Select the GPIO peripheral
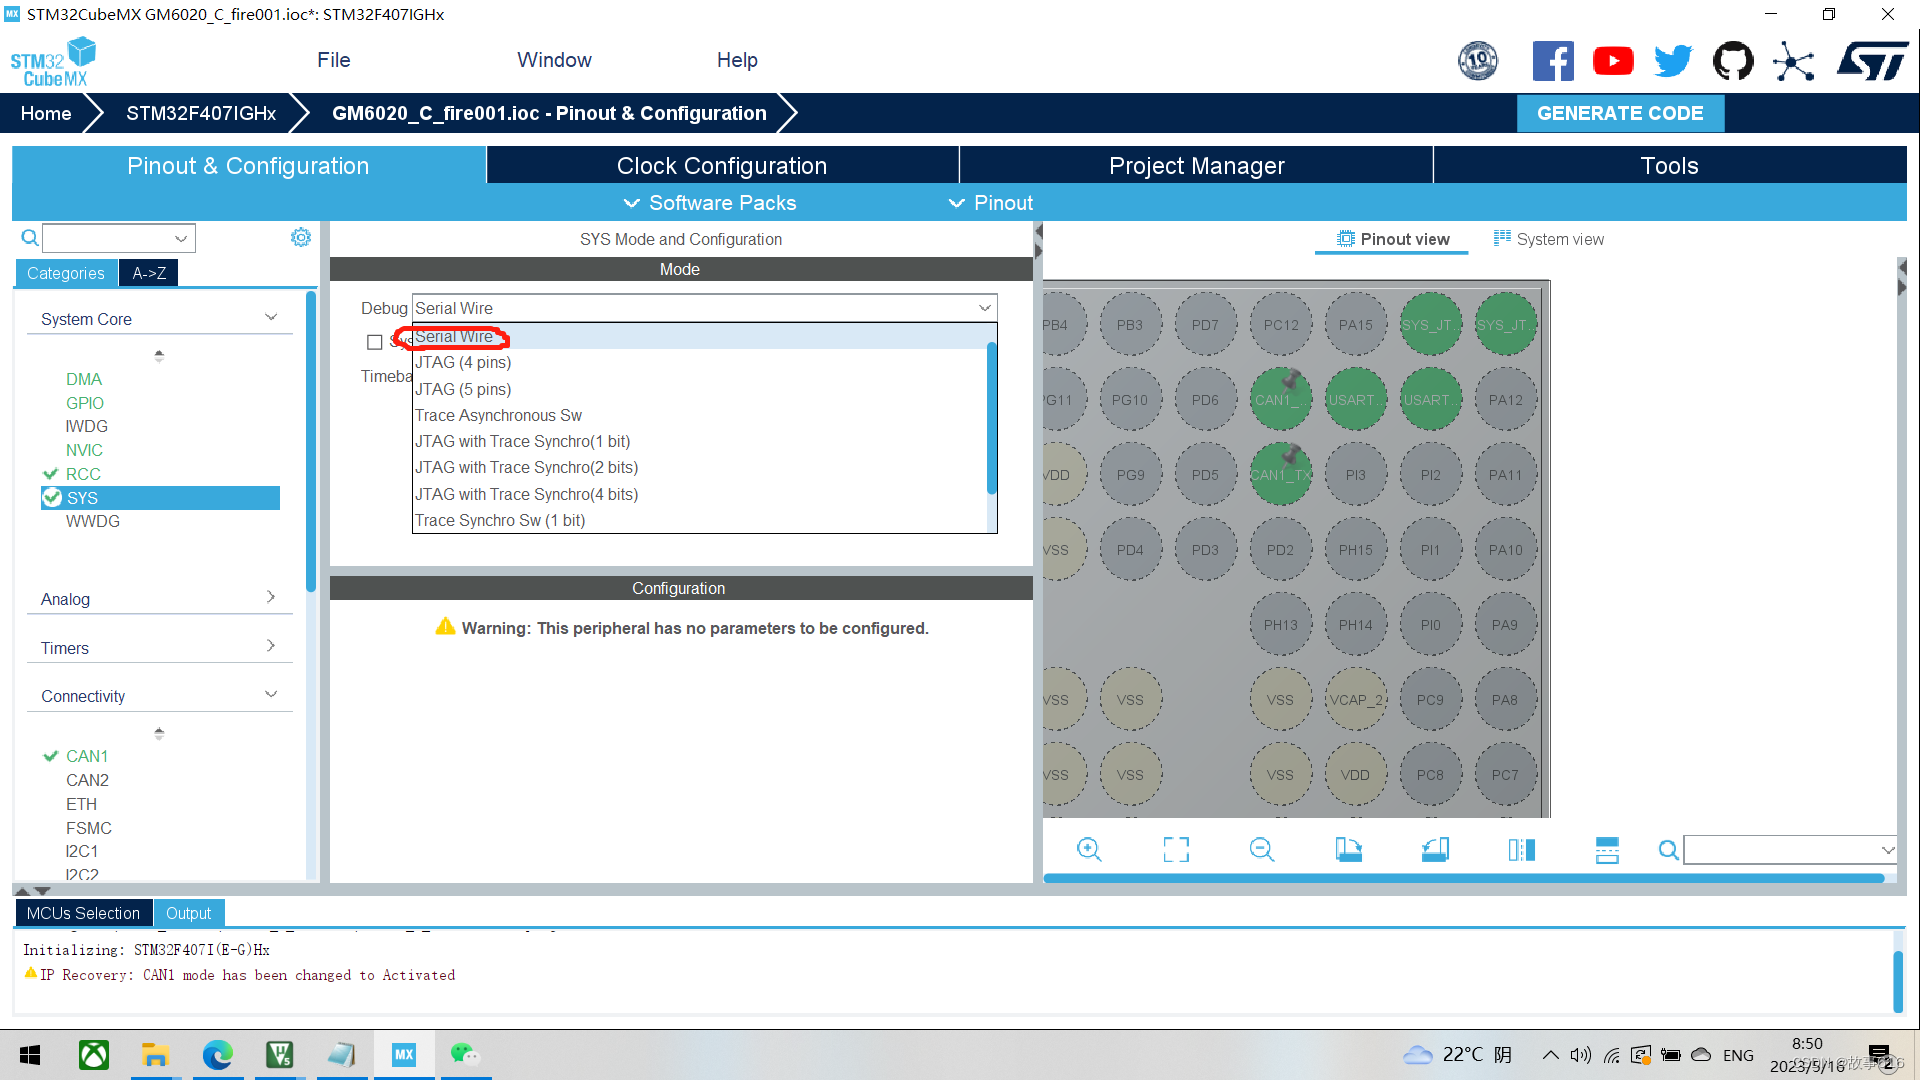The height and width of the screenshot is (1080, 1920). pyautogui.click(x=85, y=403)
